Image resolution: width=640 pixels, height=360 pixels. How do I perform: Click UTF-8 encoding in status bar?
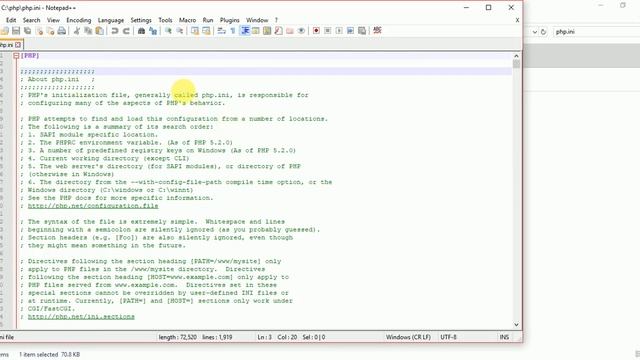(448, 337)
